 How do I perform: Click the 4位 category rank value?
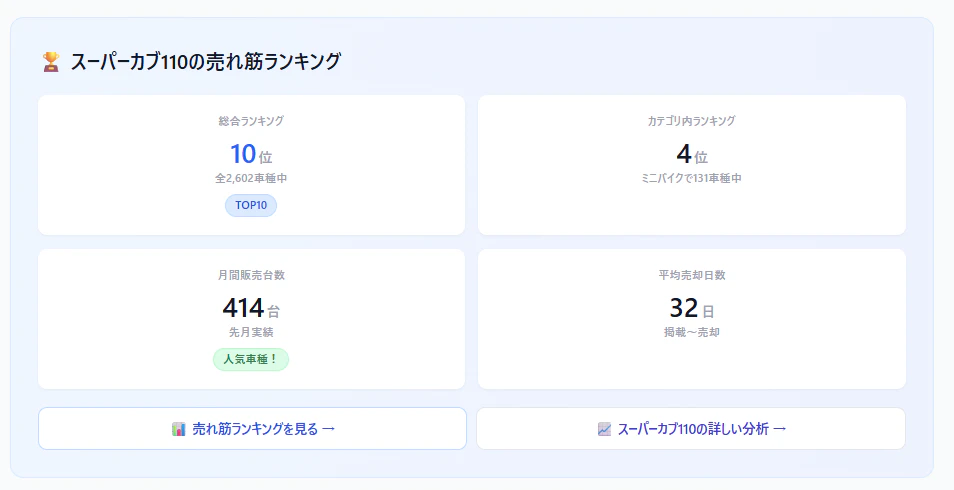[692, 154]
